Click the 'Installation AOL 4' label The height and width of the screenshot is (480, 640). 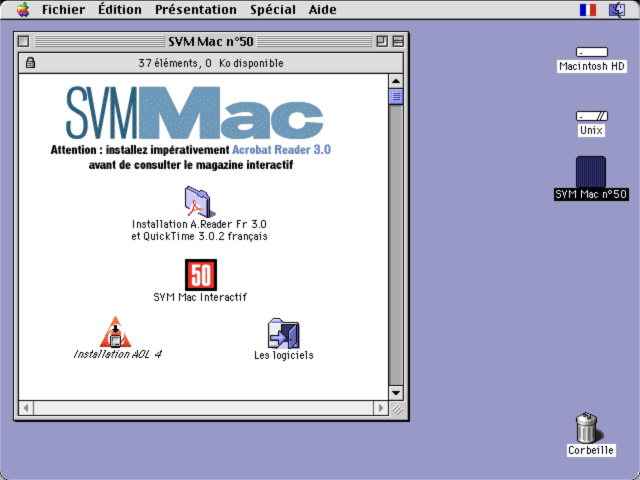tap(117, 354)
